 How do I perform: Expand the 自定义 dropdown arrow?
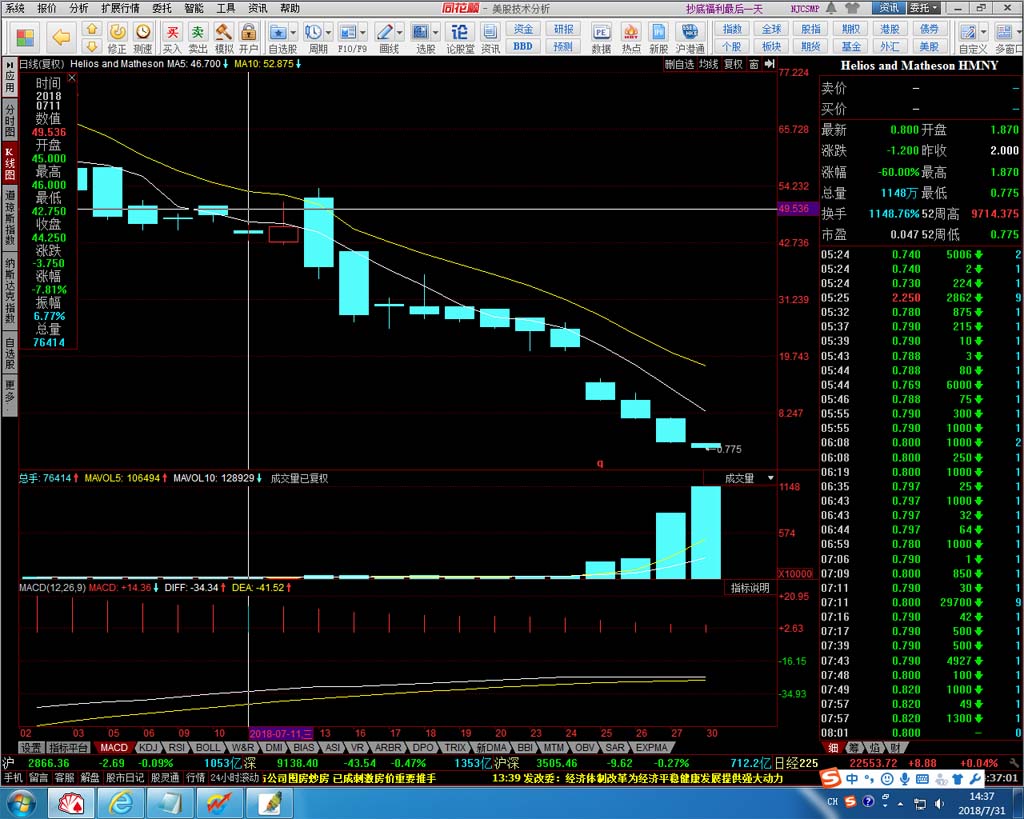pos(983,32)
